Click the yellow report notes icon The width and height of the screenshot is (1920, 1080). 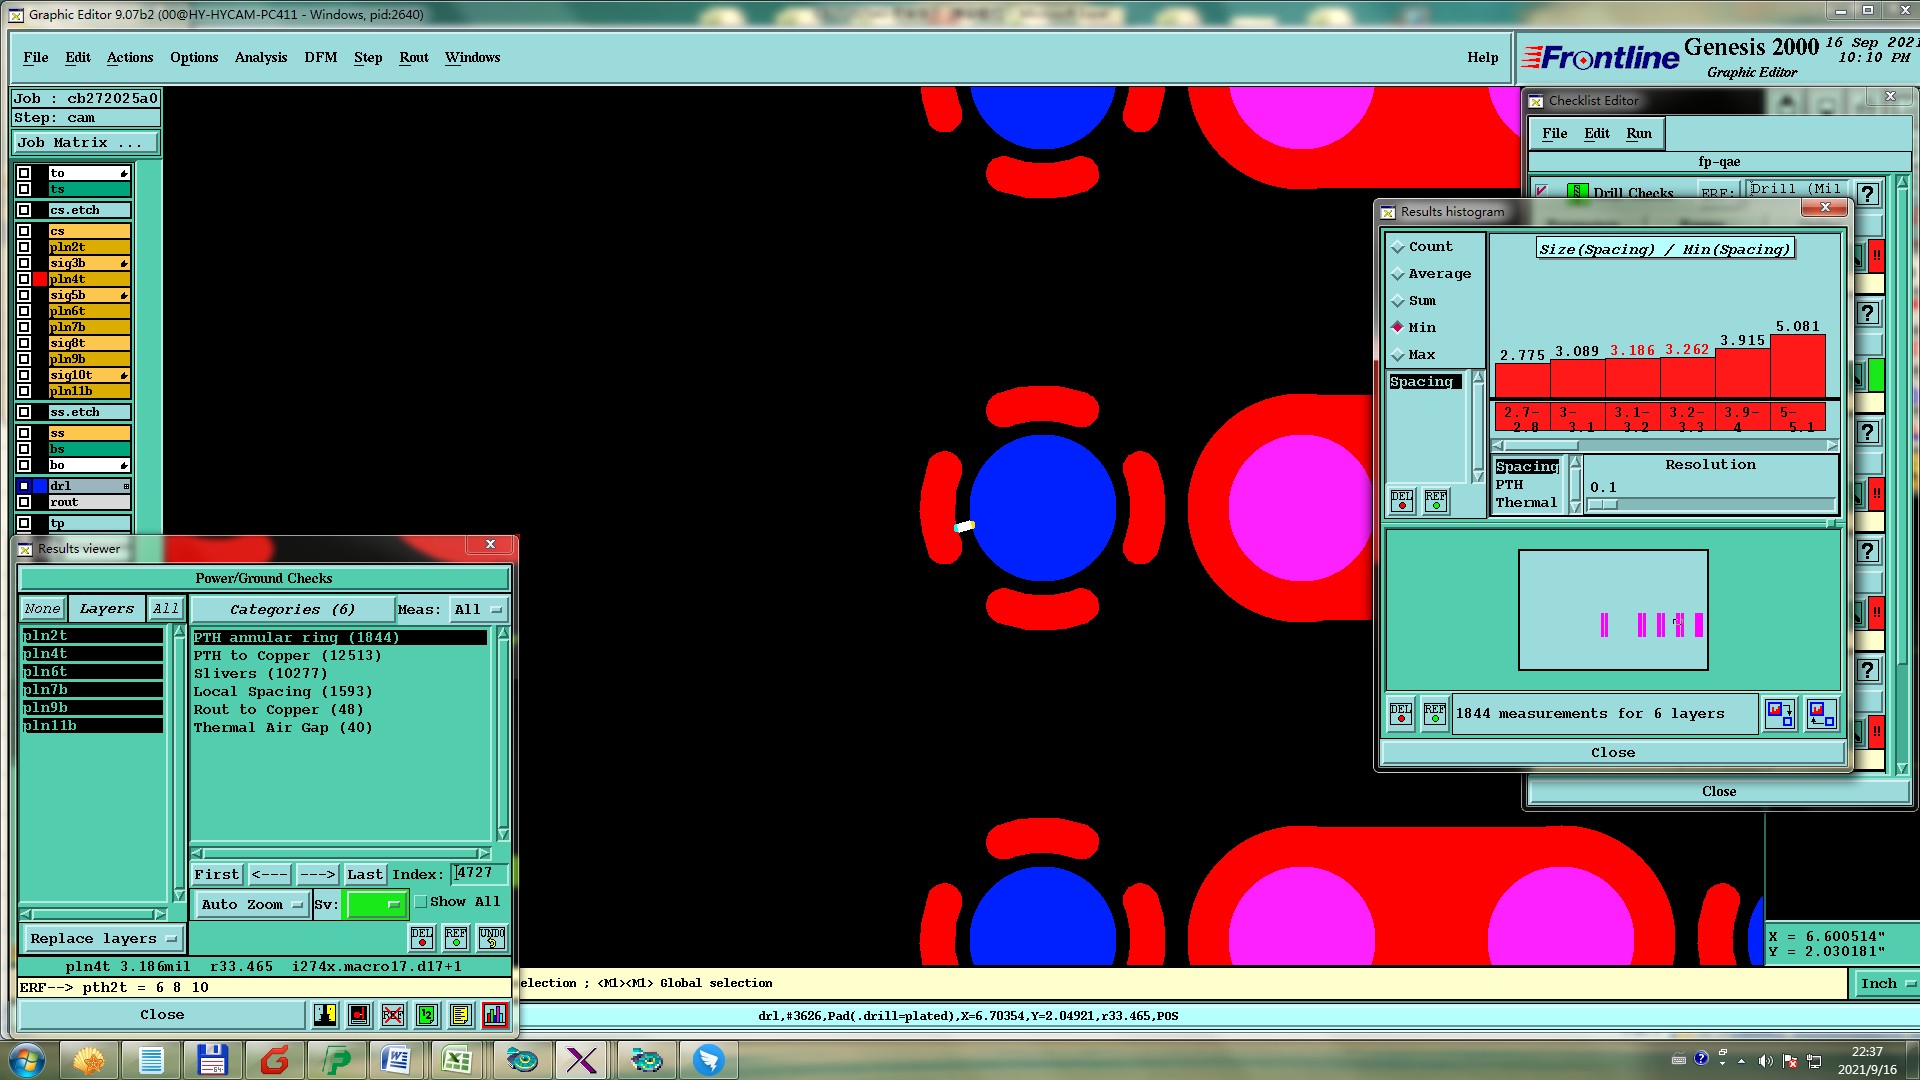[460, 1015]
